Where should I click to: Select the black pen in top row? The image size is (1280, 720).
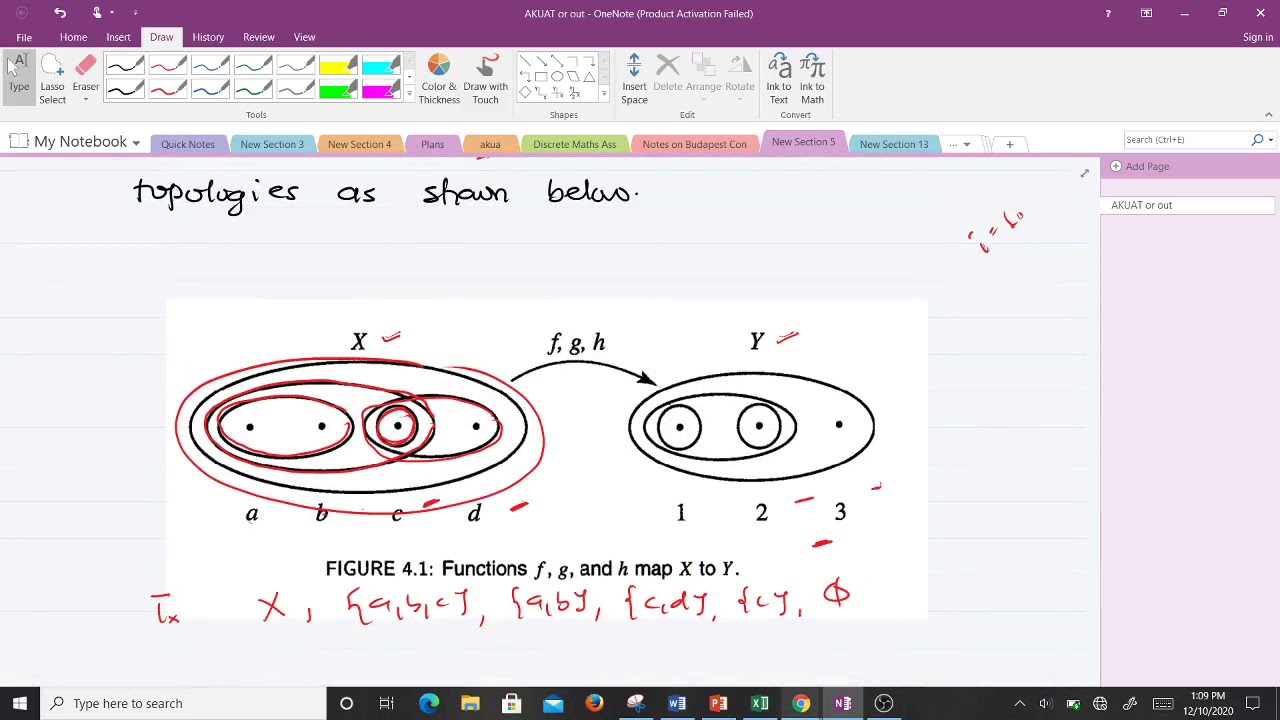(125, 66)
